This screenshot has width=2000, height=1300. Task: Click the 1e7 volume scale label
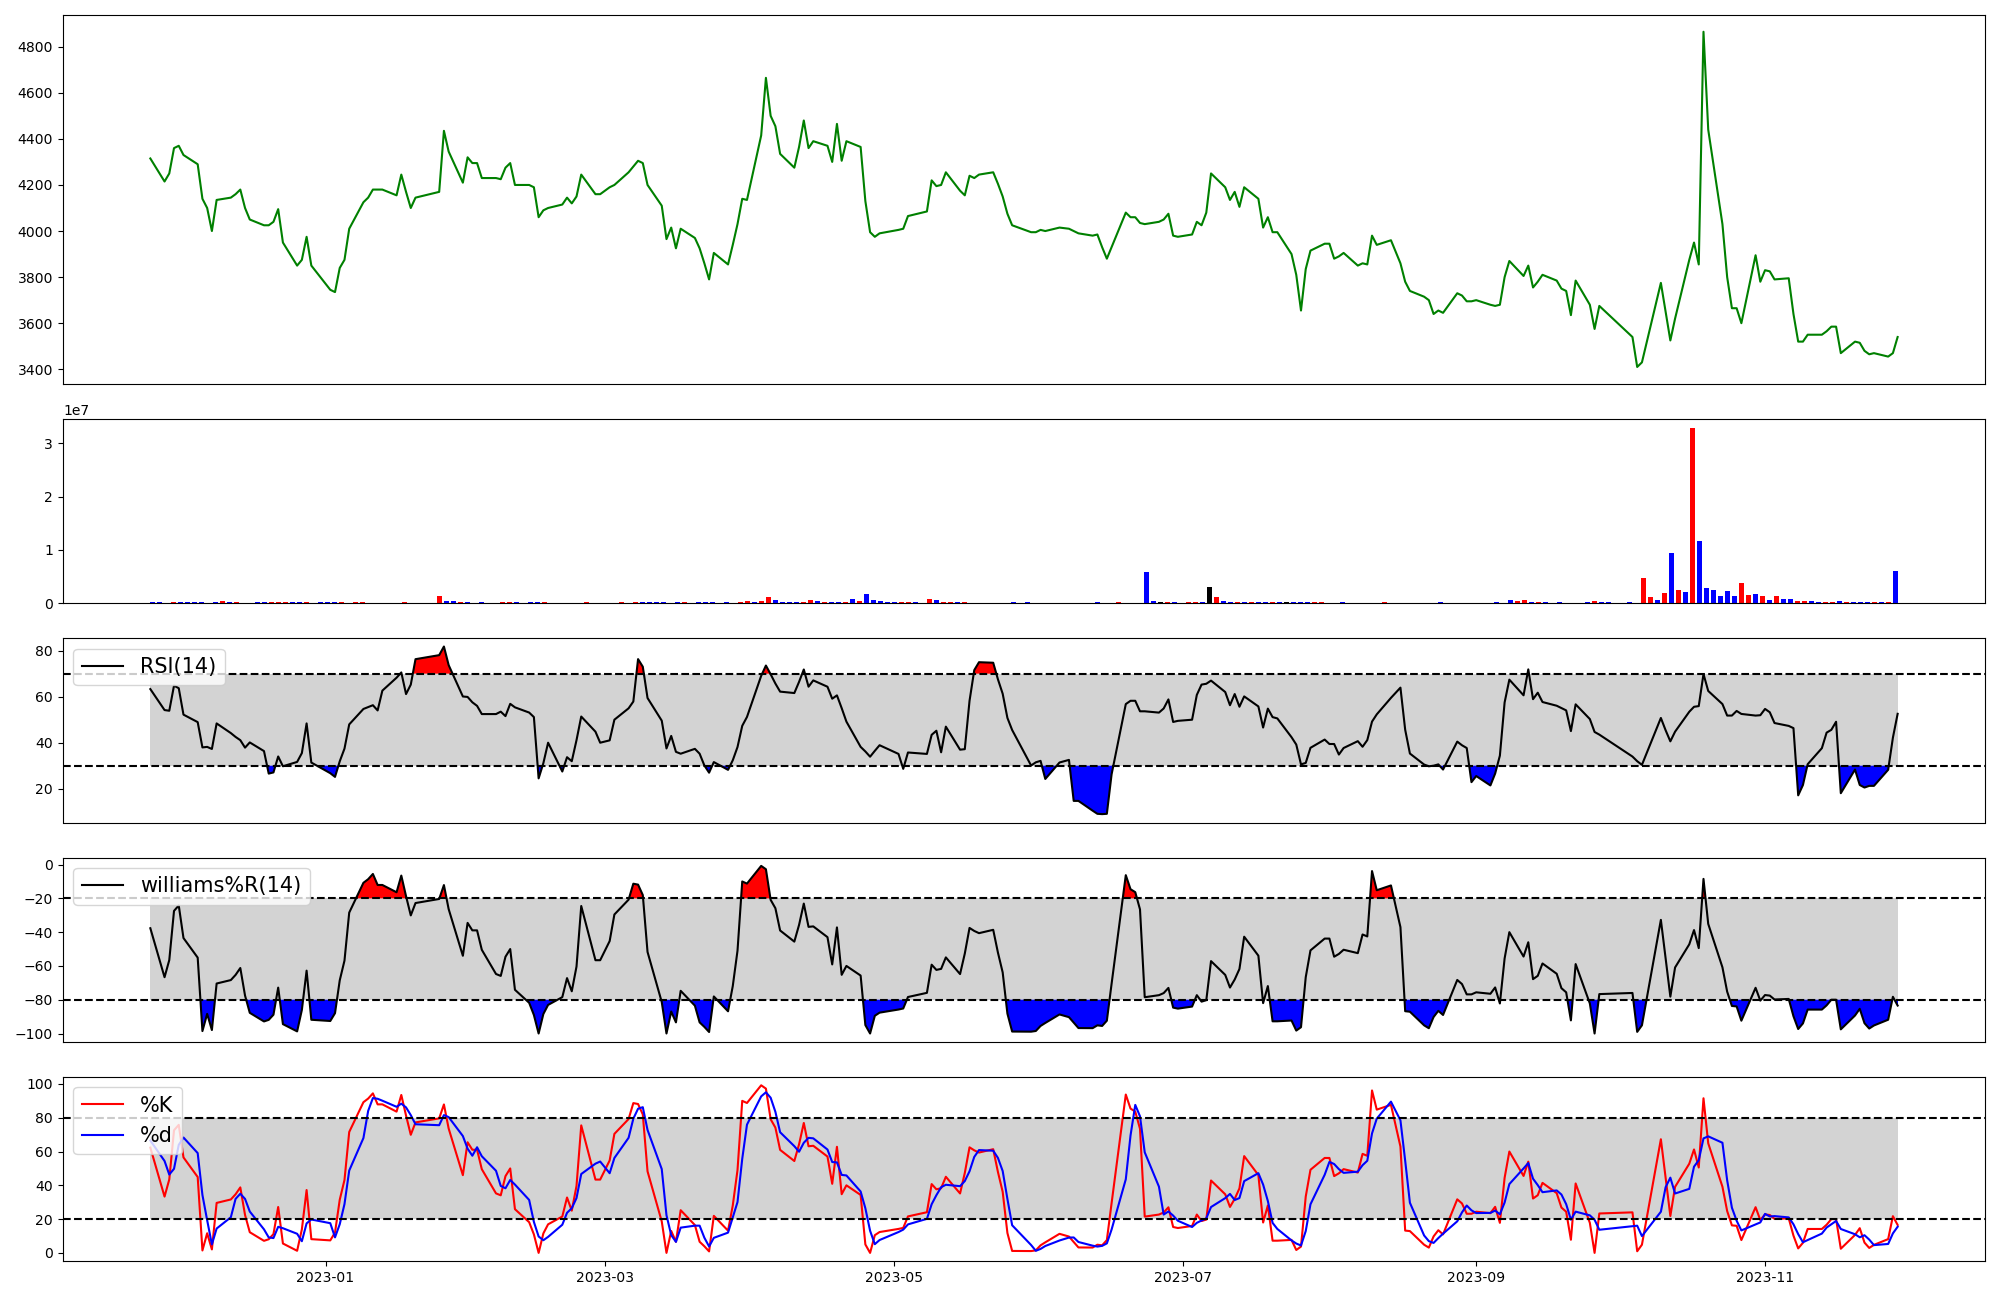[x=76, y=410]
